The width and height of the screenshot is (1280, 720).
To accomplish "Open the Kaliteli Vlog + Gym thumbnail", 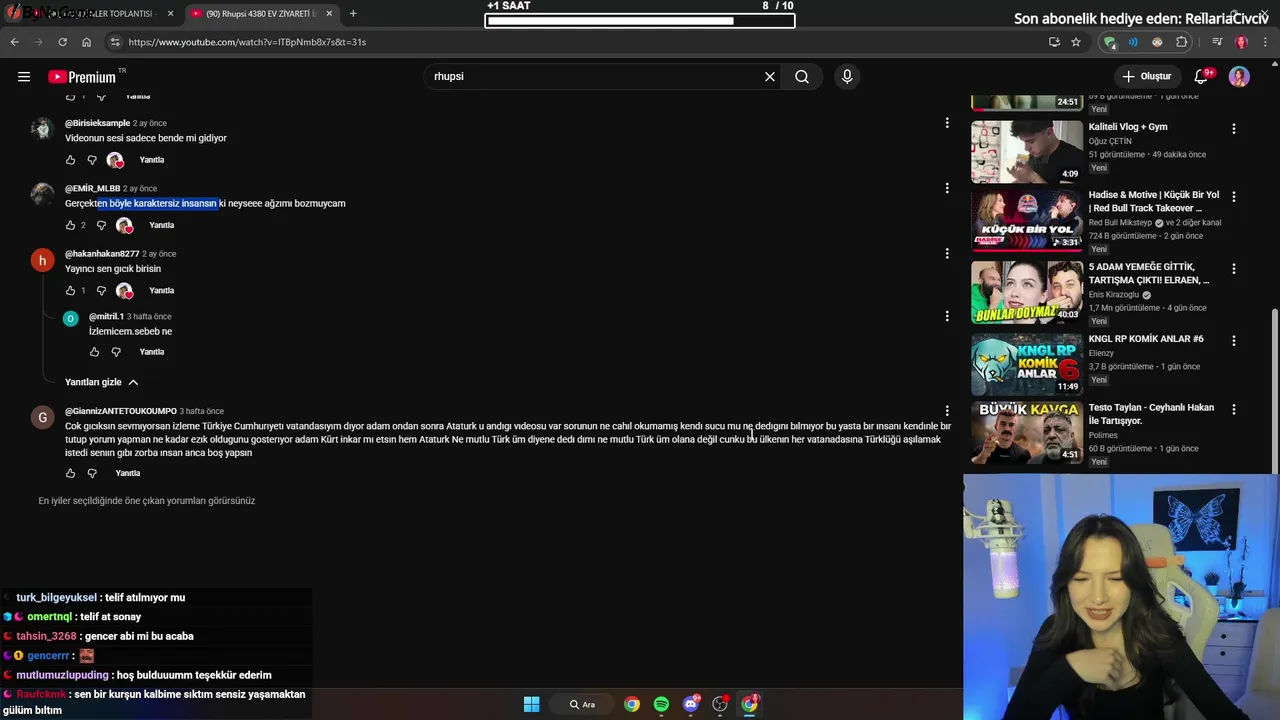I will [1027, 152].
